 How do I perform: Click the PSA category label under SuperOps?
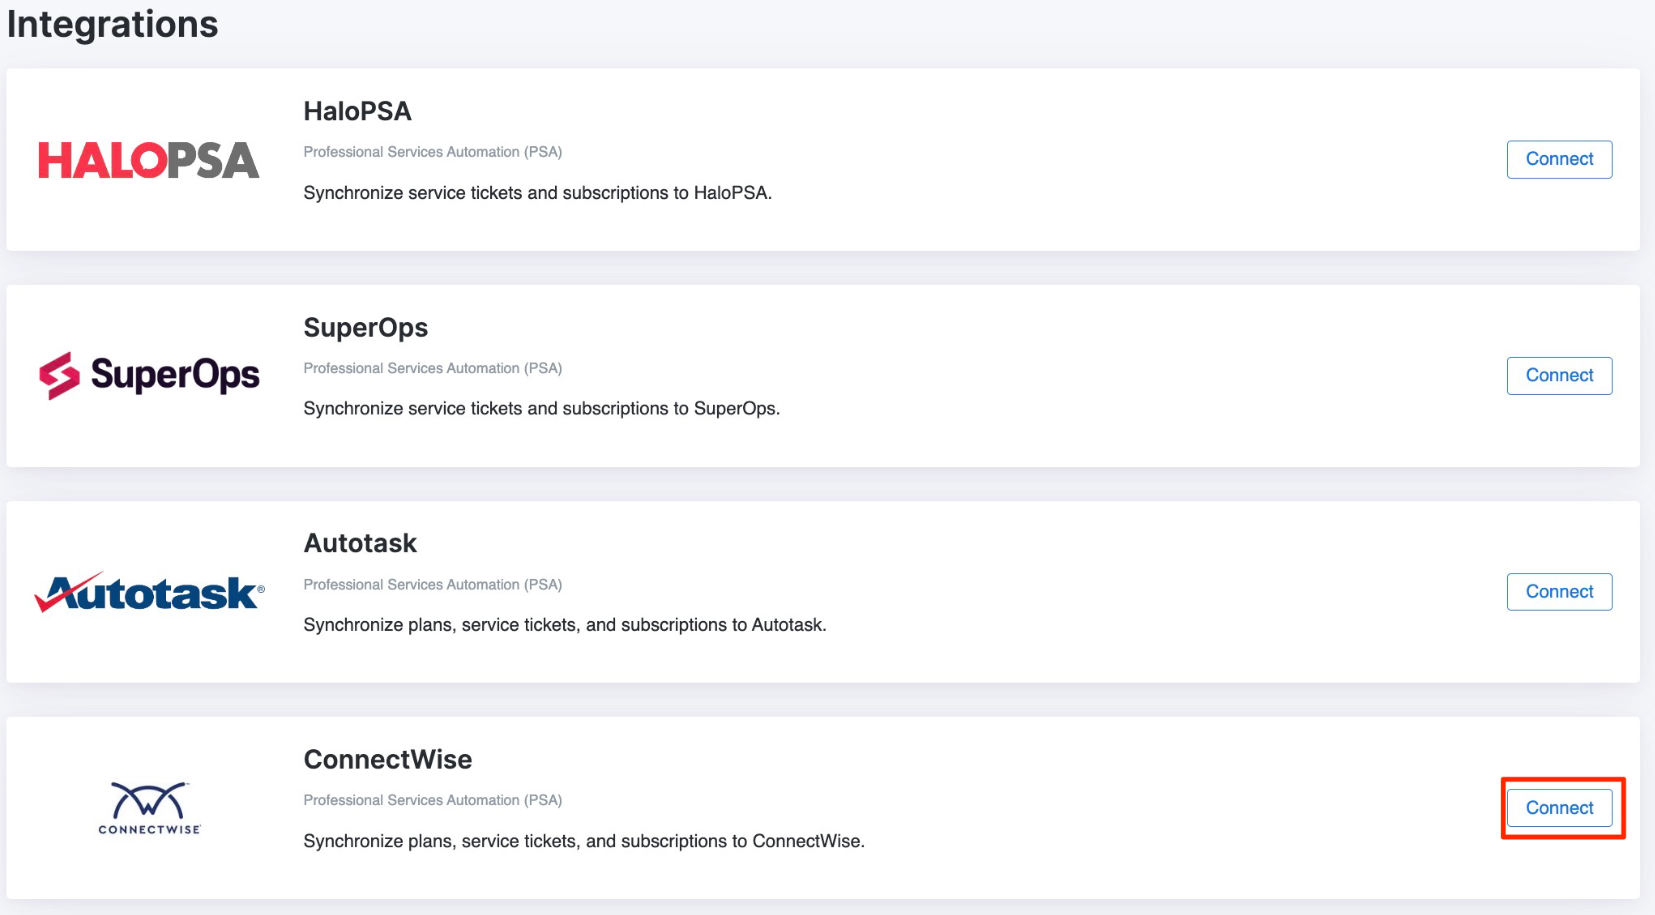point(432,368)
